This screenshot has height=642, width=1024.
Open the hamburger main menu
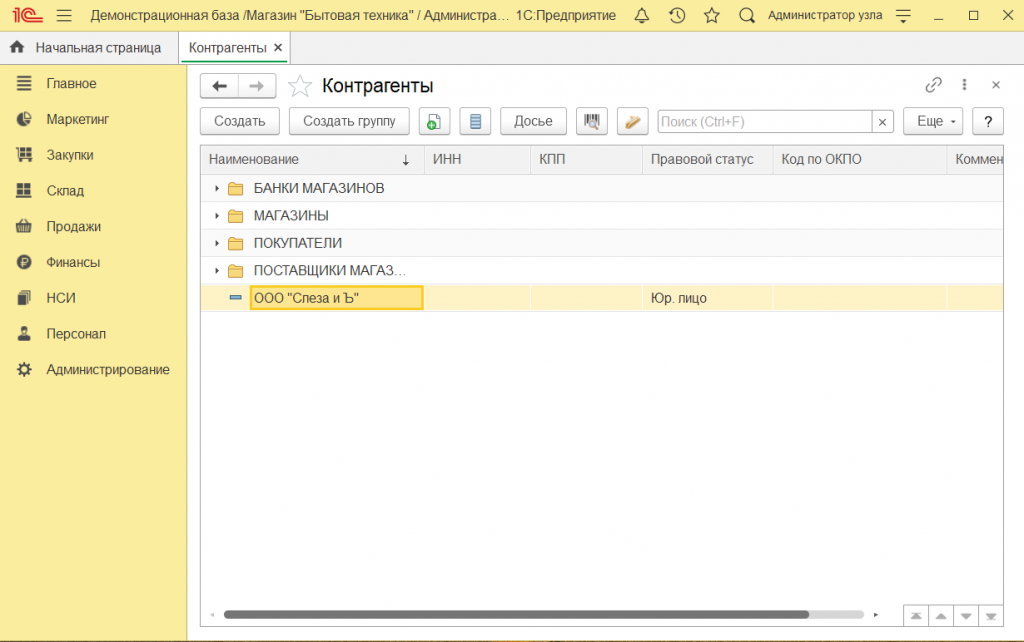point(64,16)
